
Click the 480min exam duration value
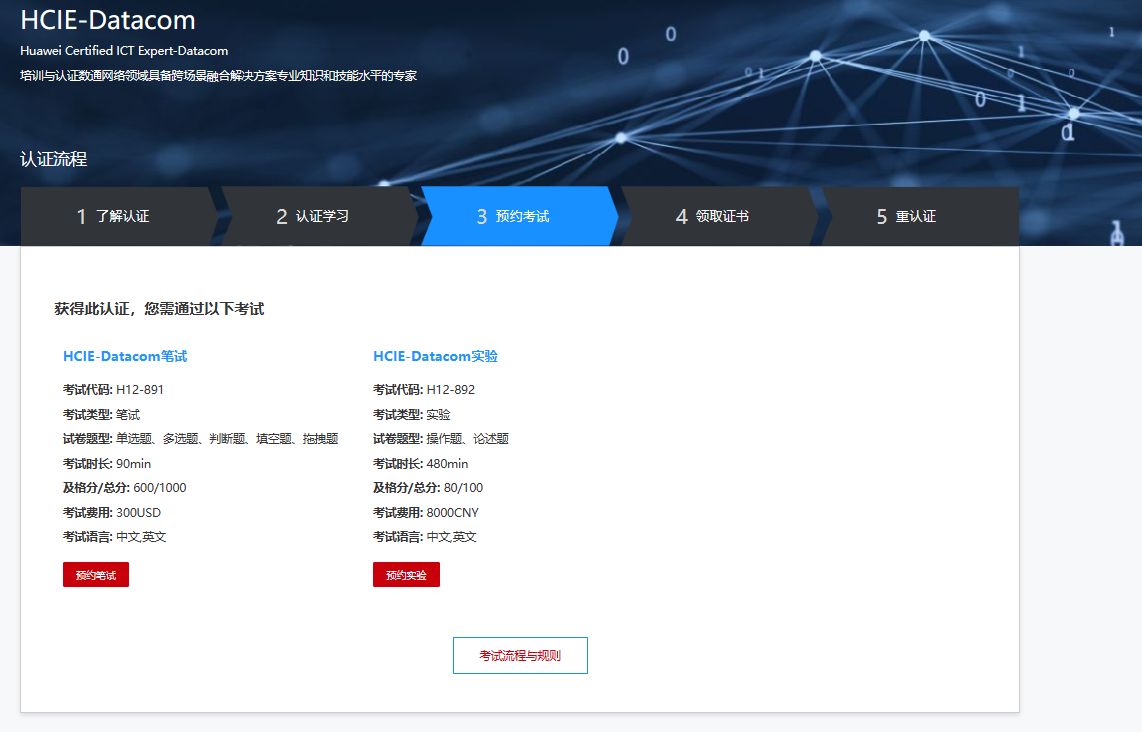(x=447, y=464)
